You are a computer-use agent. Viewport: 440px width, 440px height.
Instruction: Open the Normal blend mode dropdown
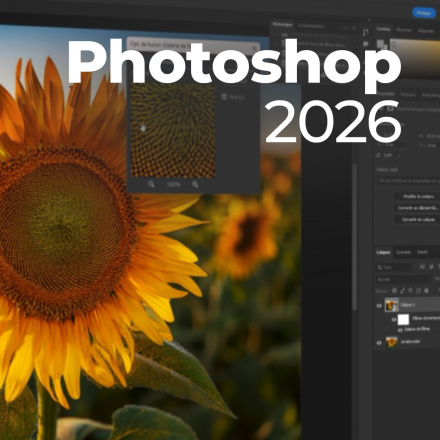(403, 279)
